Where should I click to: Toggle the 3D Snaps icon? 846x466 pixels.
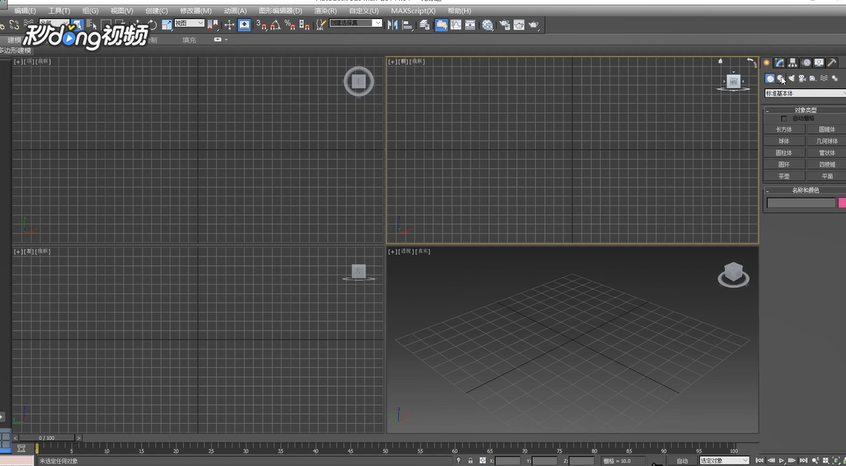262,25
